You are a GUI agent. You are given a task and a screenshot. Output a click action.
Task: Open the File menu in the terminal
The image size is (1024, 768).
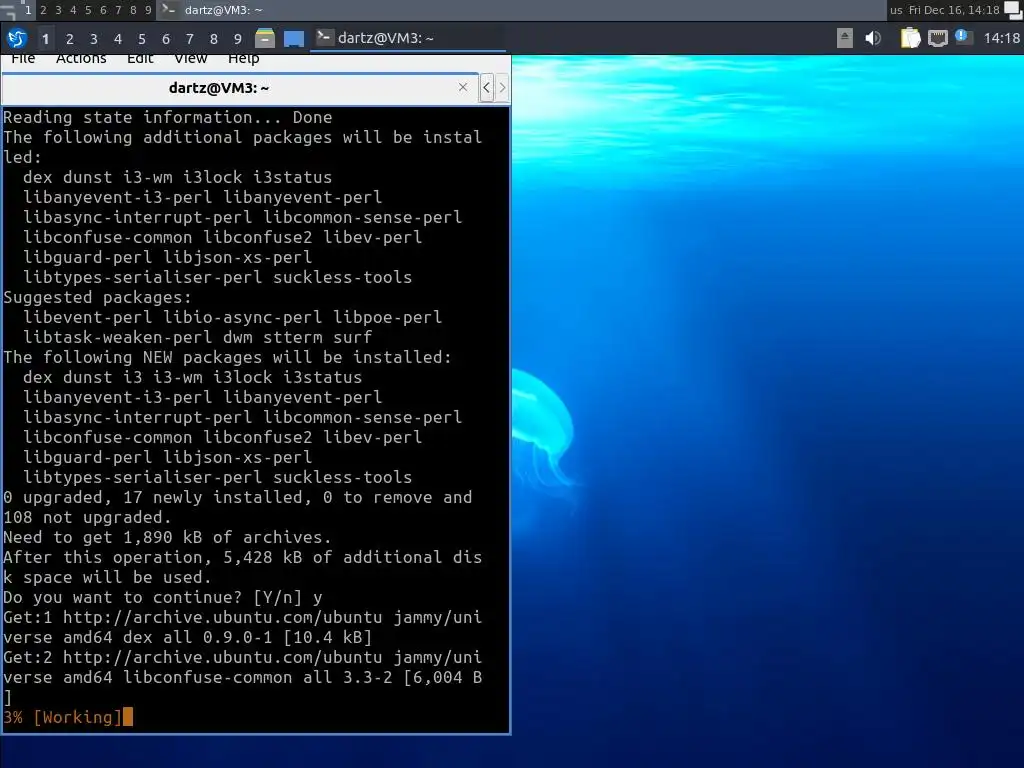23,59
